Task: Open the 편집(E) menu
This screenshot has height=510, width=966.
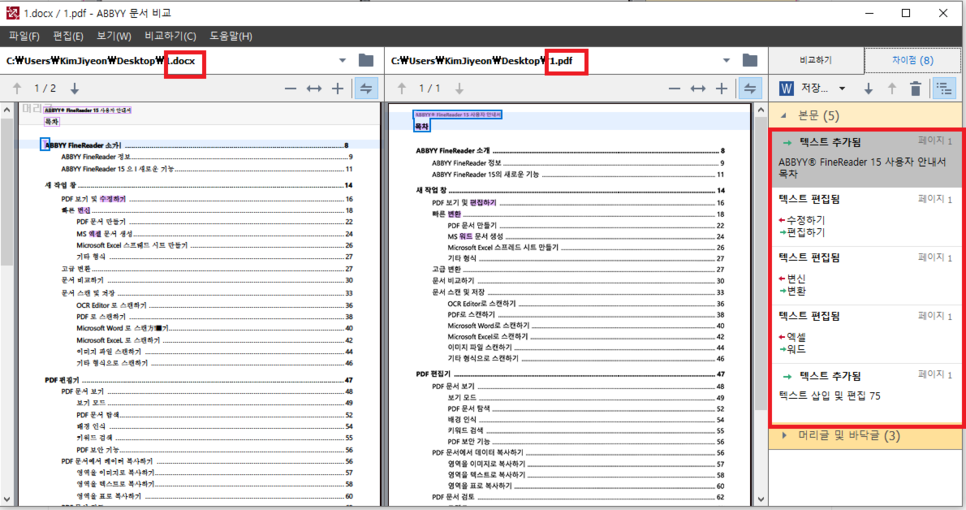Action: (68, 36)
